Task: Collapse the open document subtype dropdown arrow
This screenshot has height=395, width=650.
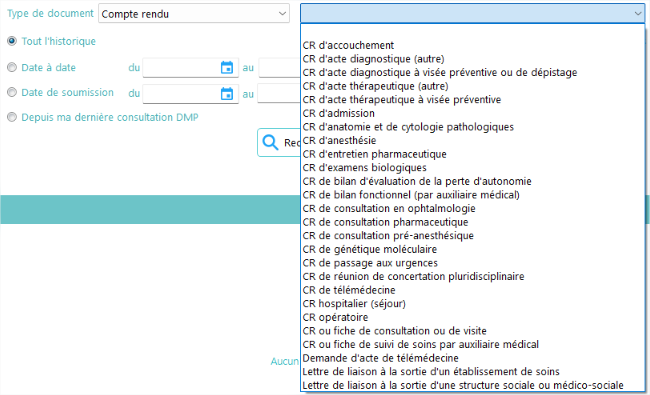Action: point(638,14)
